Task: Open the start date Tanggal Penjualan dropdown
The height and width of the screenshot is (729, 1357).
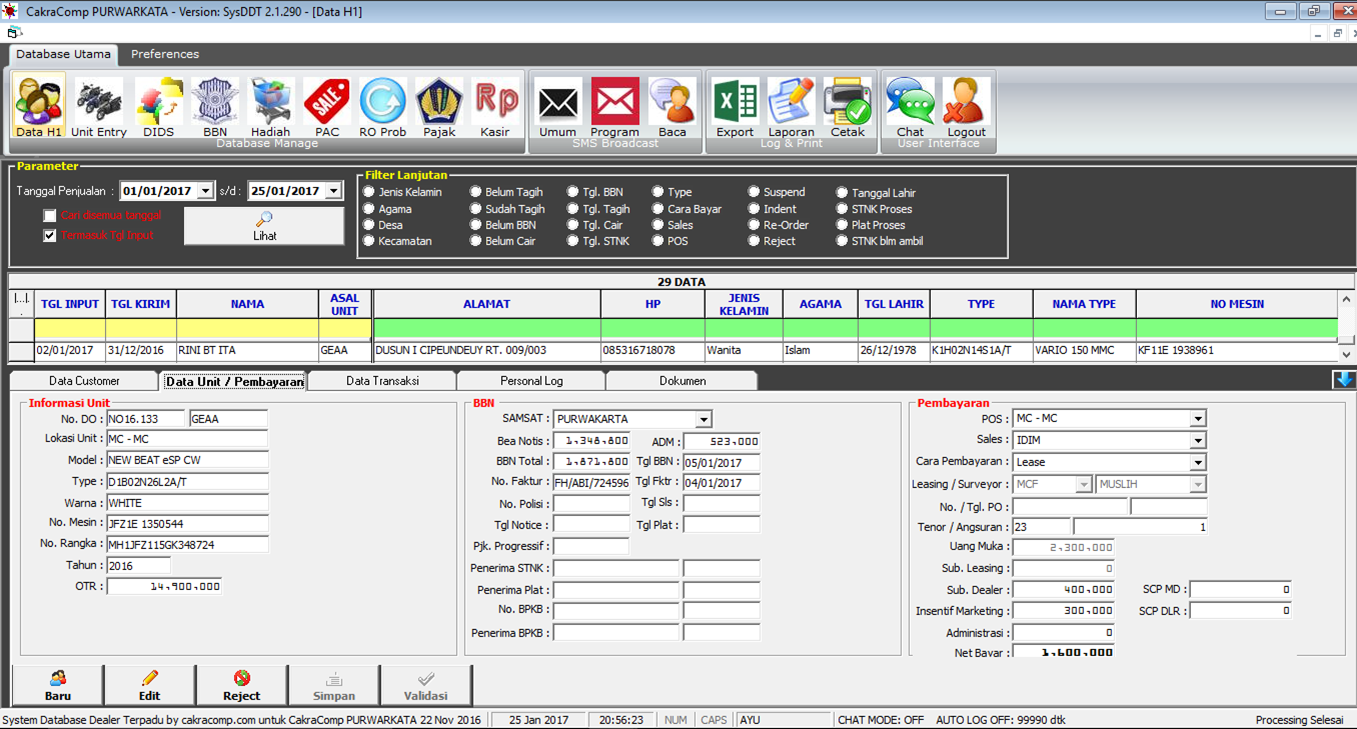Action: tap(205, 191)
